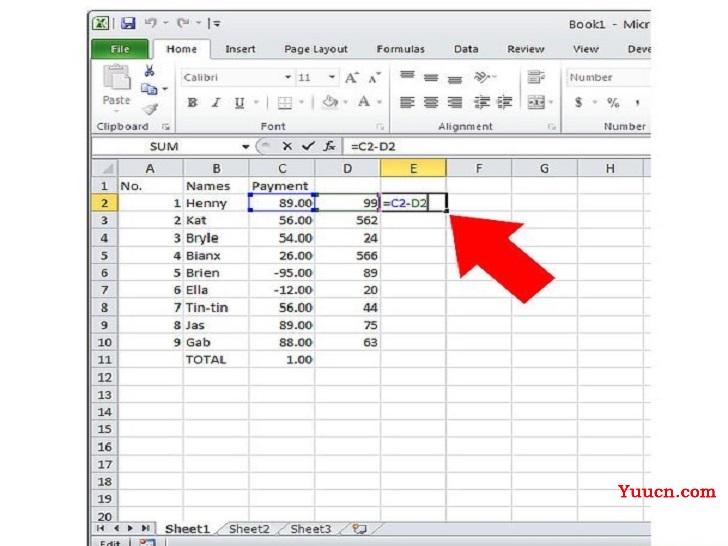
Task: Click the Decrease Indent icon
Action: coord(481,102)
